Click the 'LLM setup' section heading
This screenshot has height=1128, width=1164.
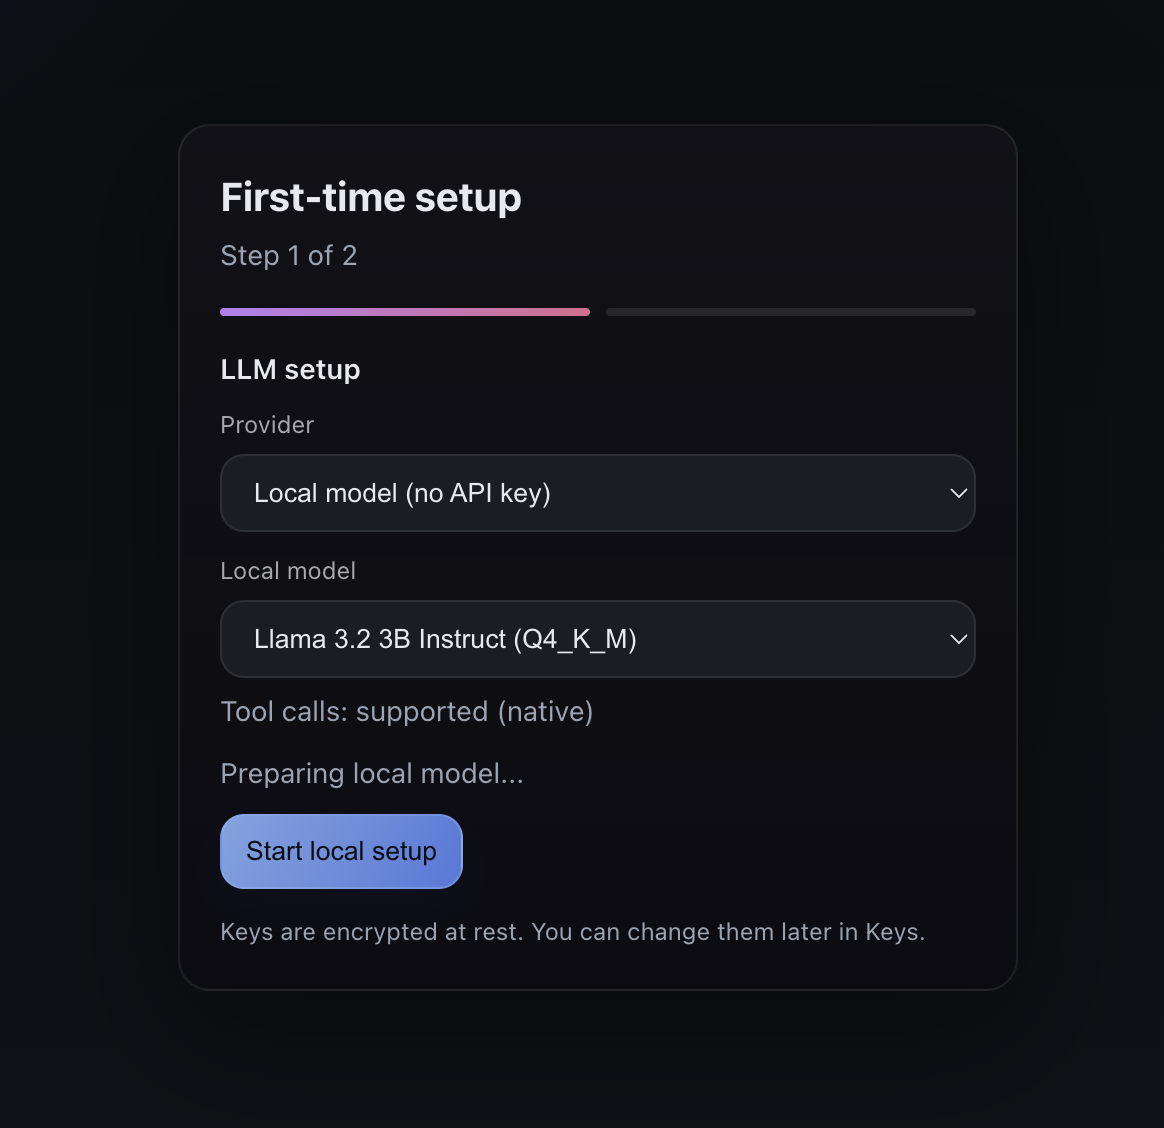290,370
